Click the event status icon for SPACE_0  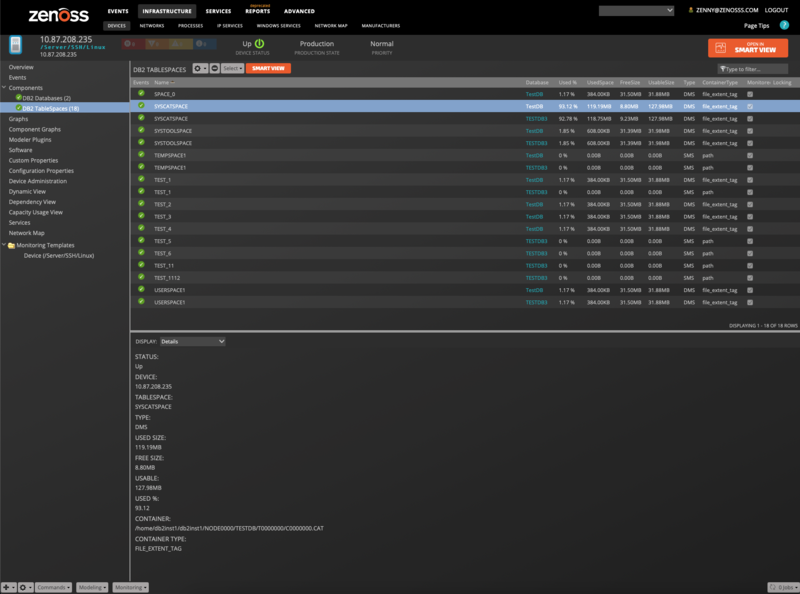tap(141, 93)
